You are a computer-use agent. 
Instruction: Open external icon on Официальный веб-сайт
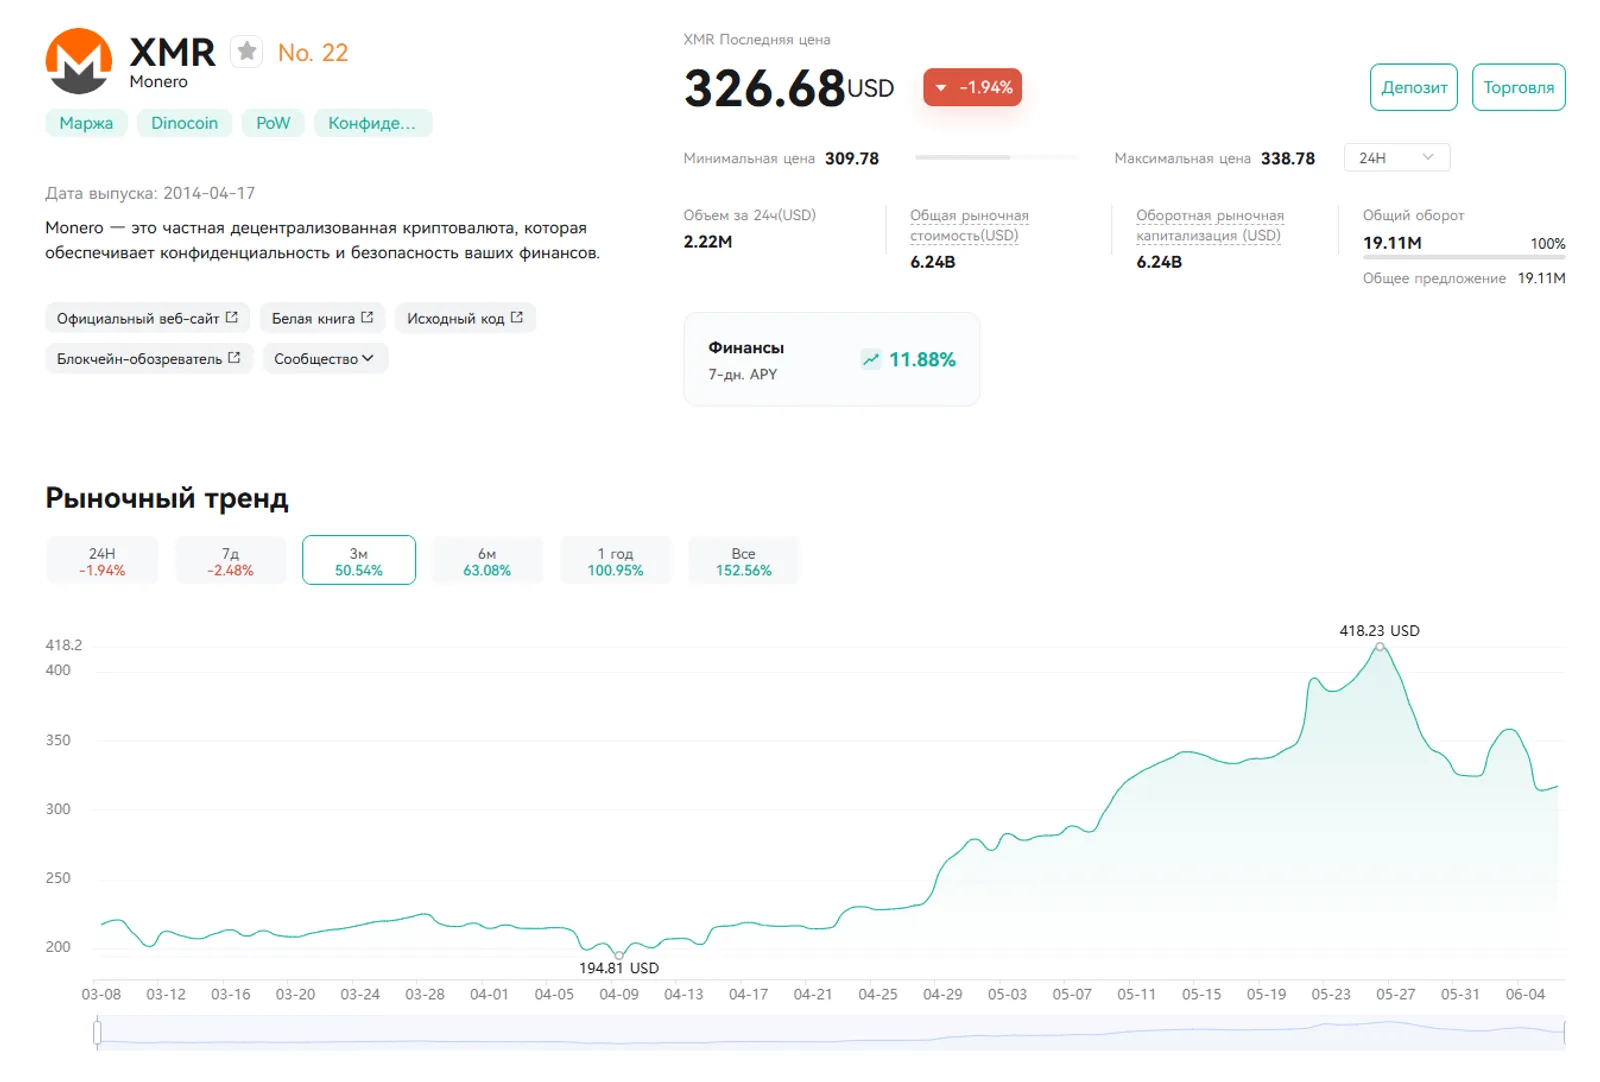pyautogui.click(x=232, y=317)
